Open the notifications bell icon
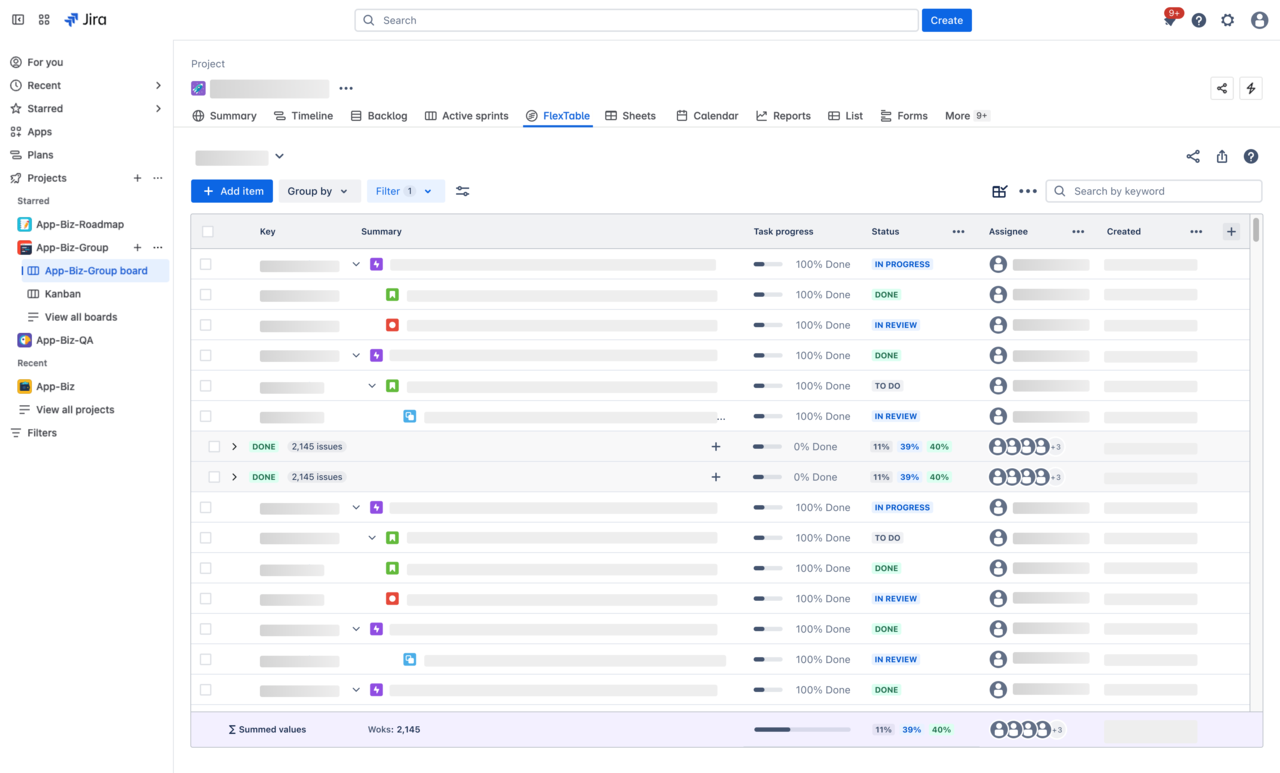 pos(1169,21)
